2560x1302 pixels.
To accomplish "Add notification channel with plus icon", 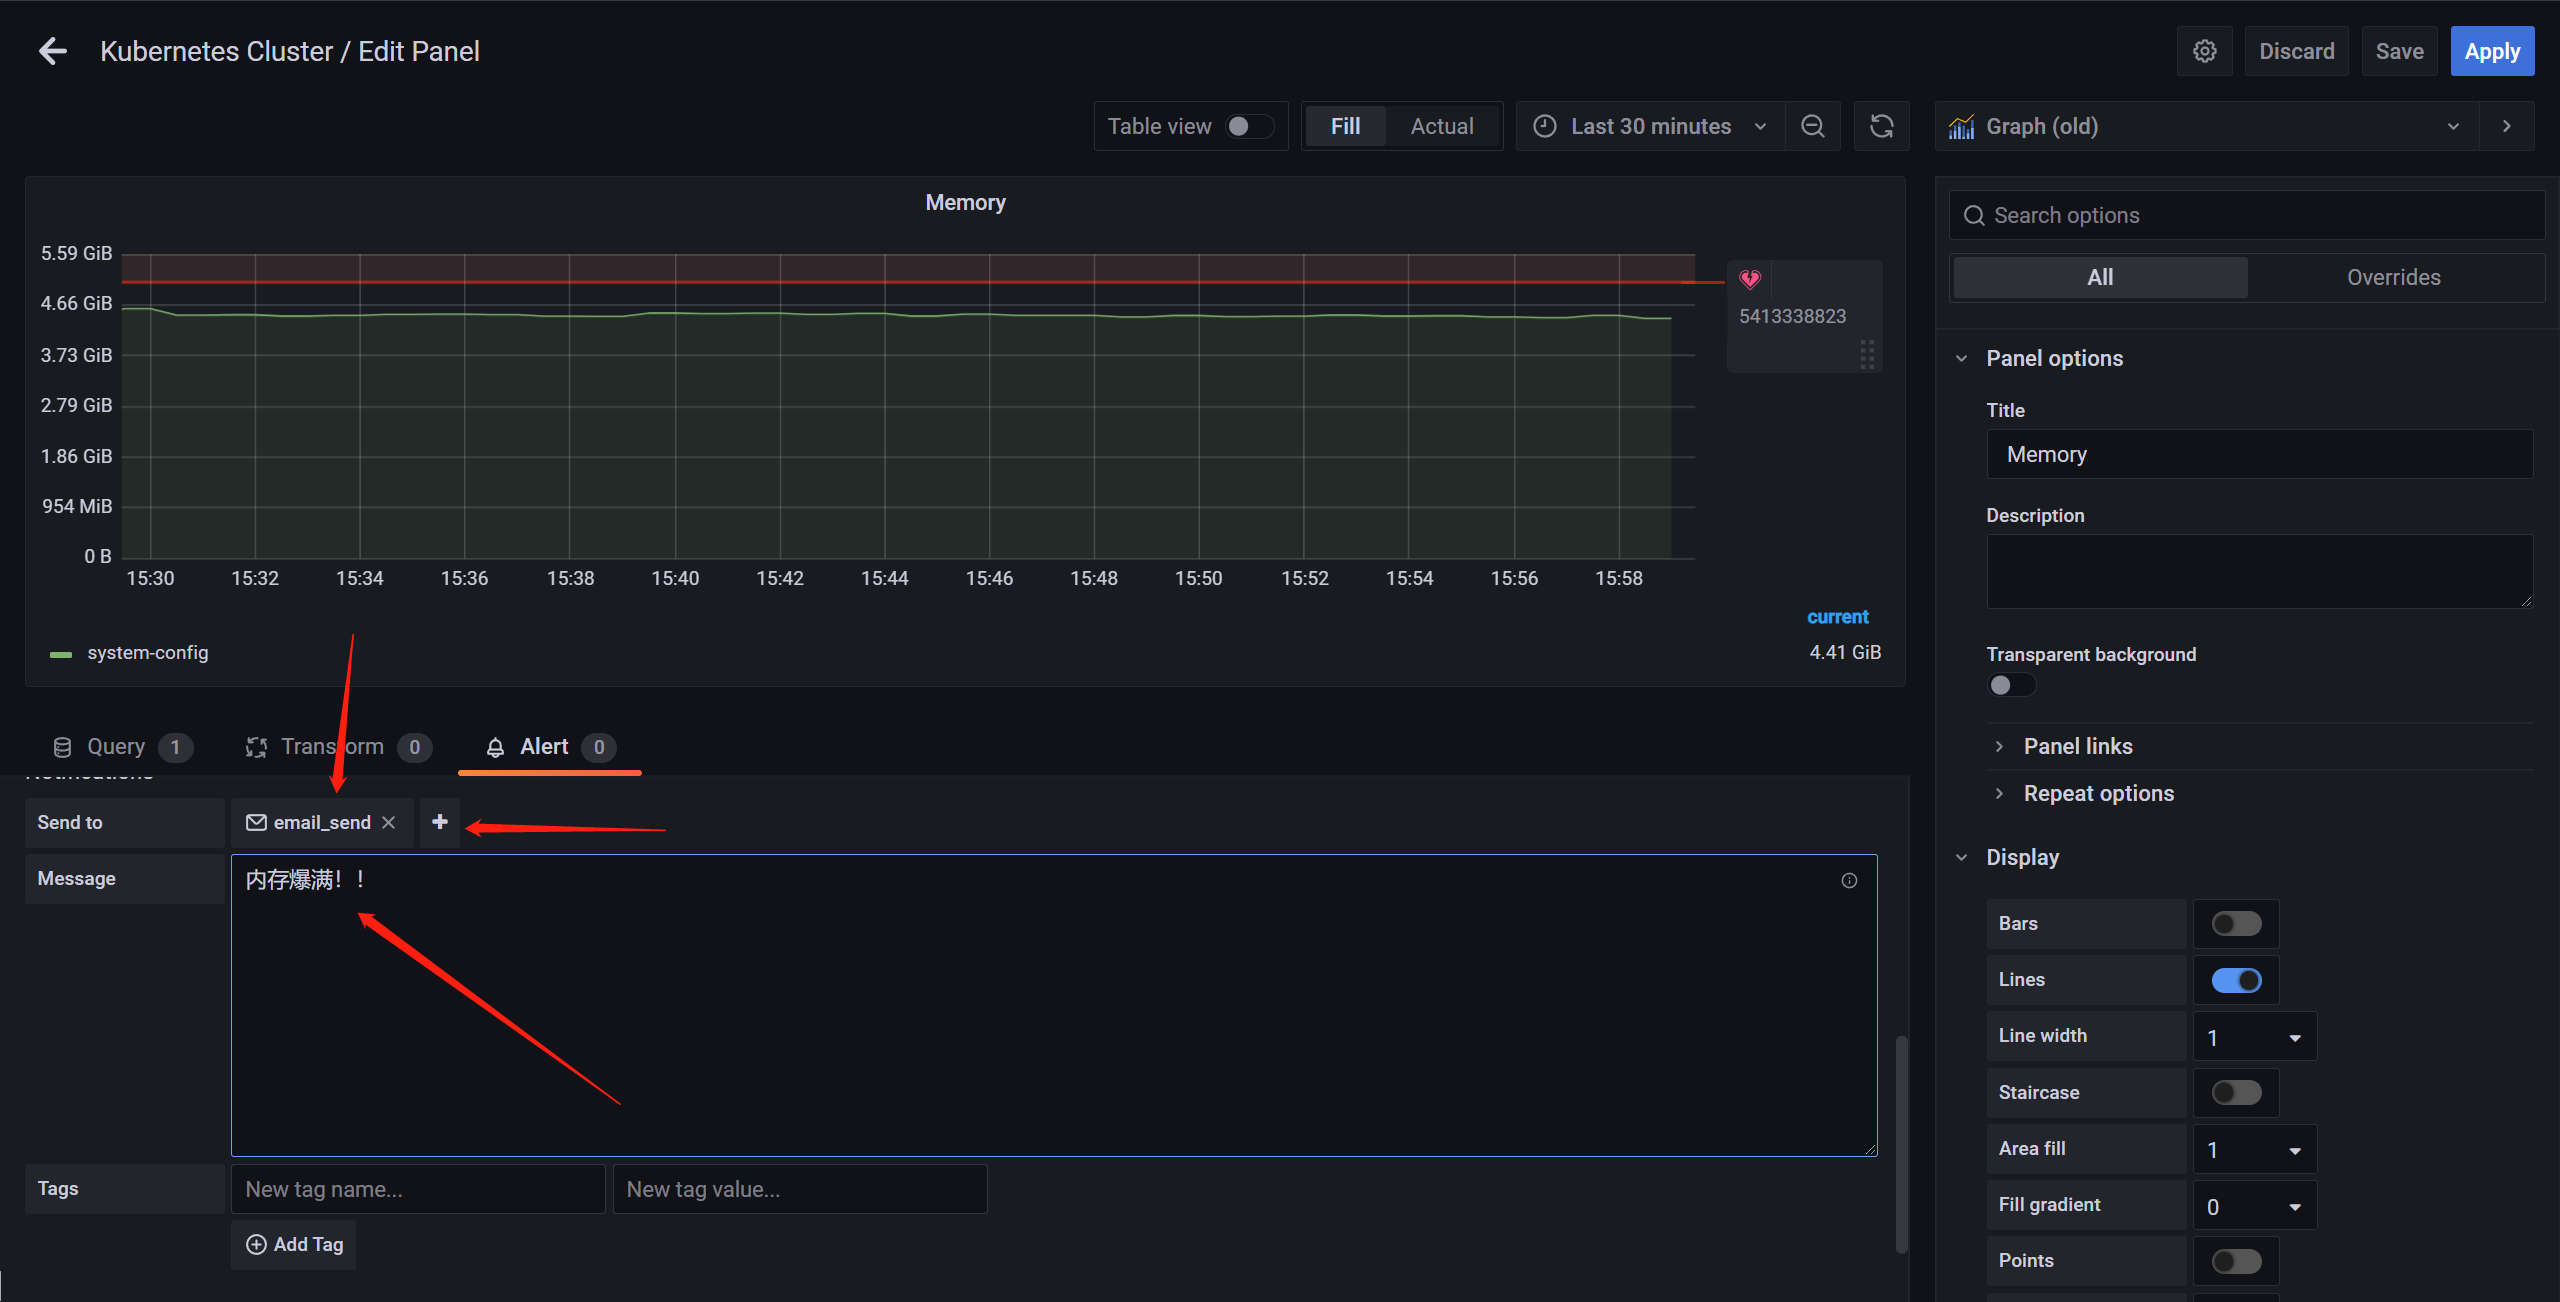I will tap(439, 822).
